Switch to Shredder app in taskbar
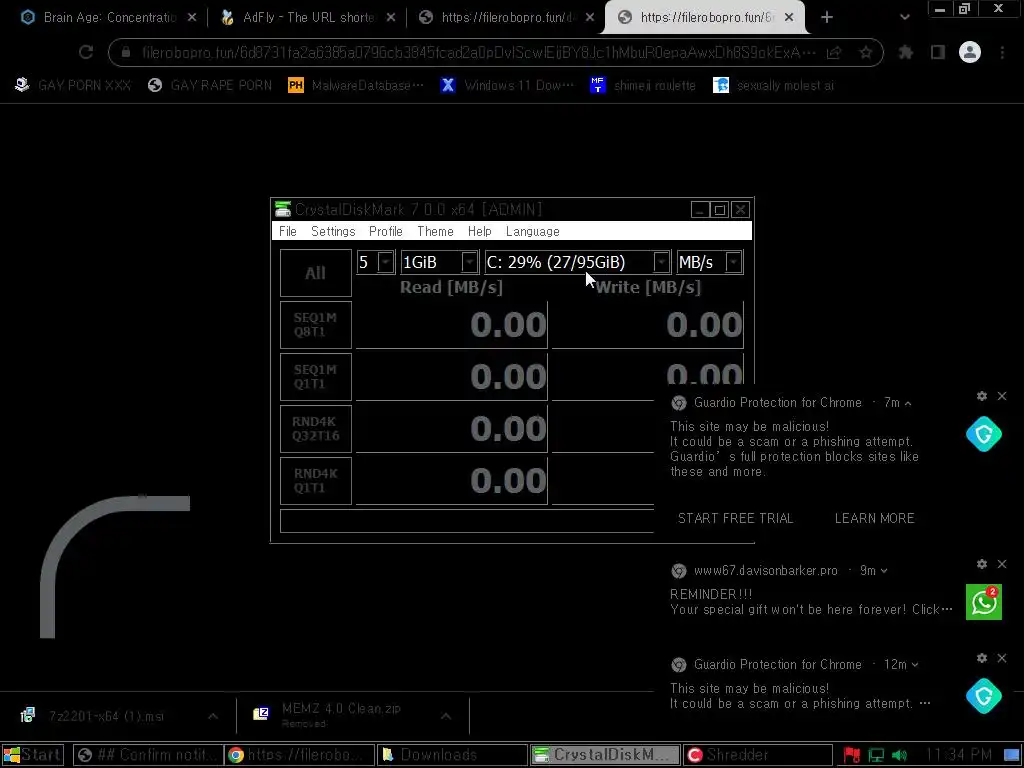The width and height of the screenshot is (1024, 768). pos(758,755)
